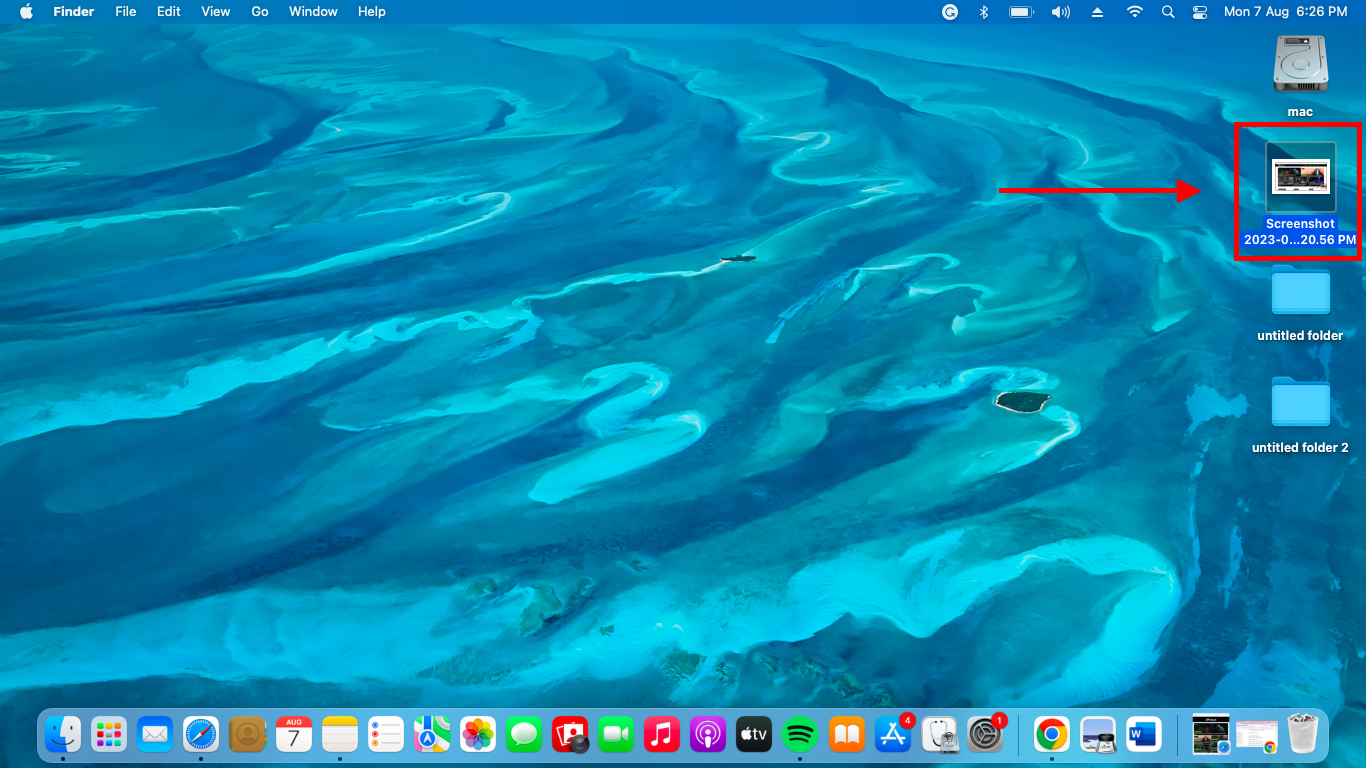Open the Books app in Dock
The image size is (1366, 768).
coord(846,735)
